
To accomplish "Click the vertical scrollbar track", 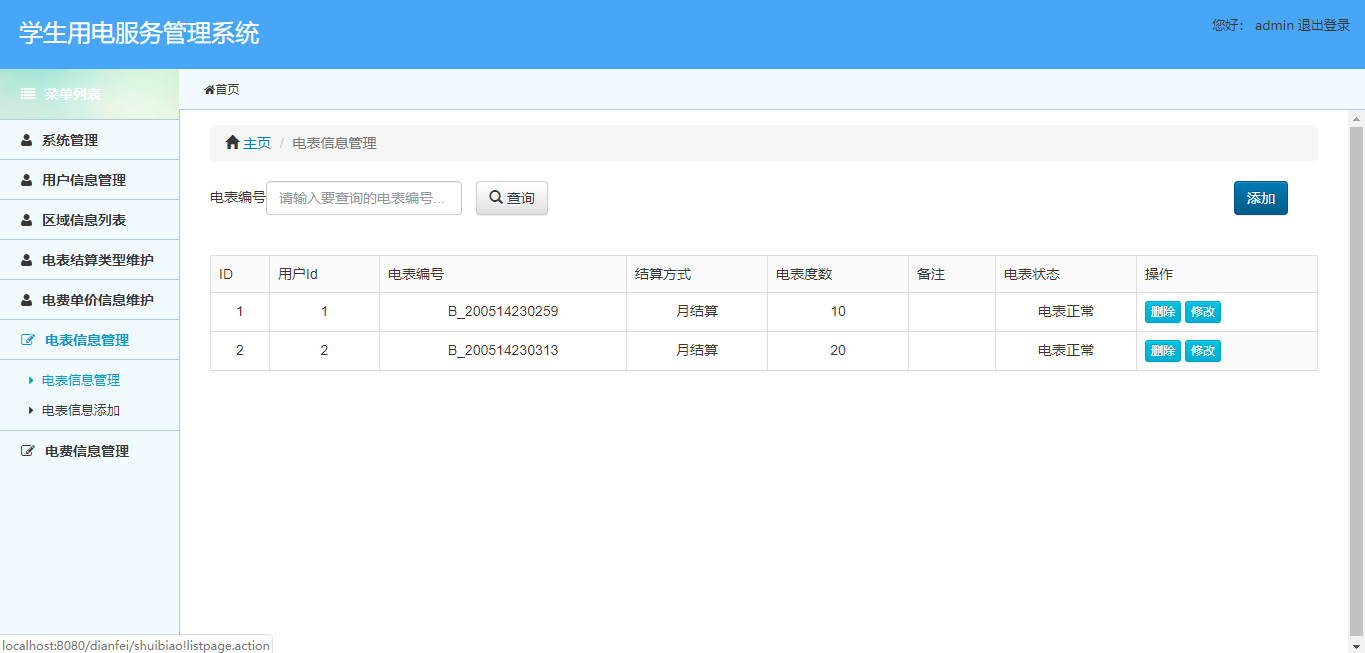I will (x=1357, y=380).
